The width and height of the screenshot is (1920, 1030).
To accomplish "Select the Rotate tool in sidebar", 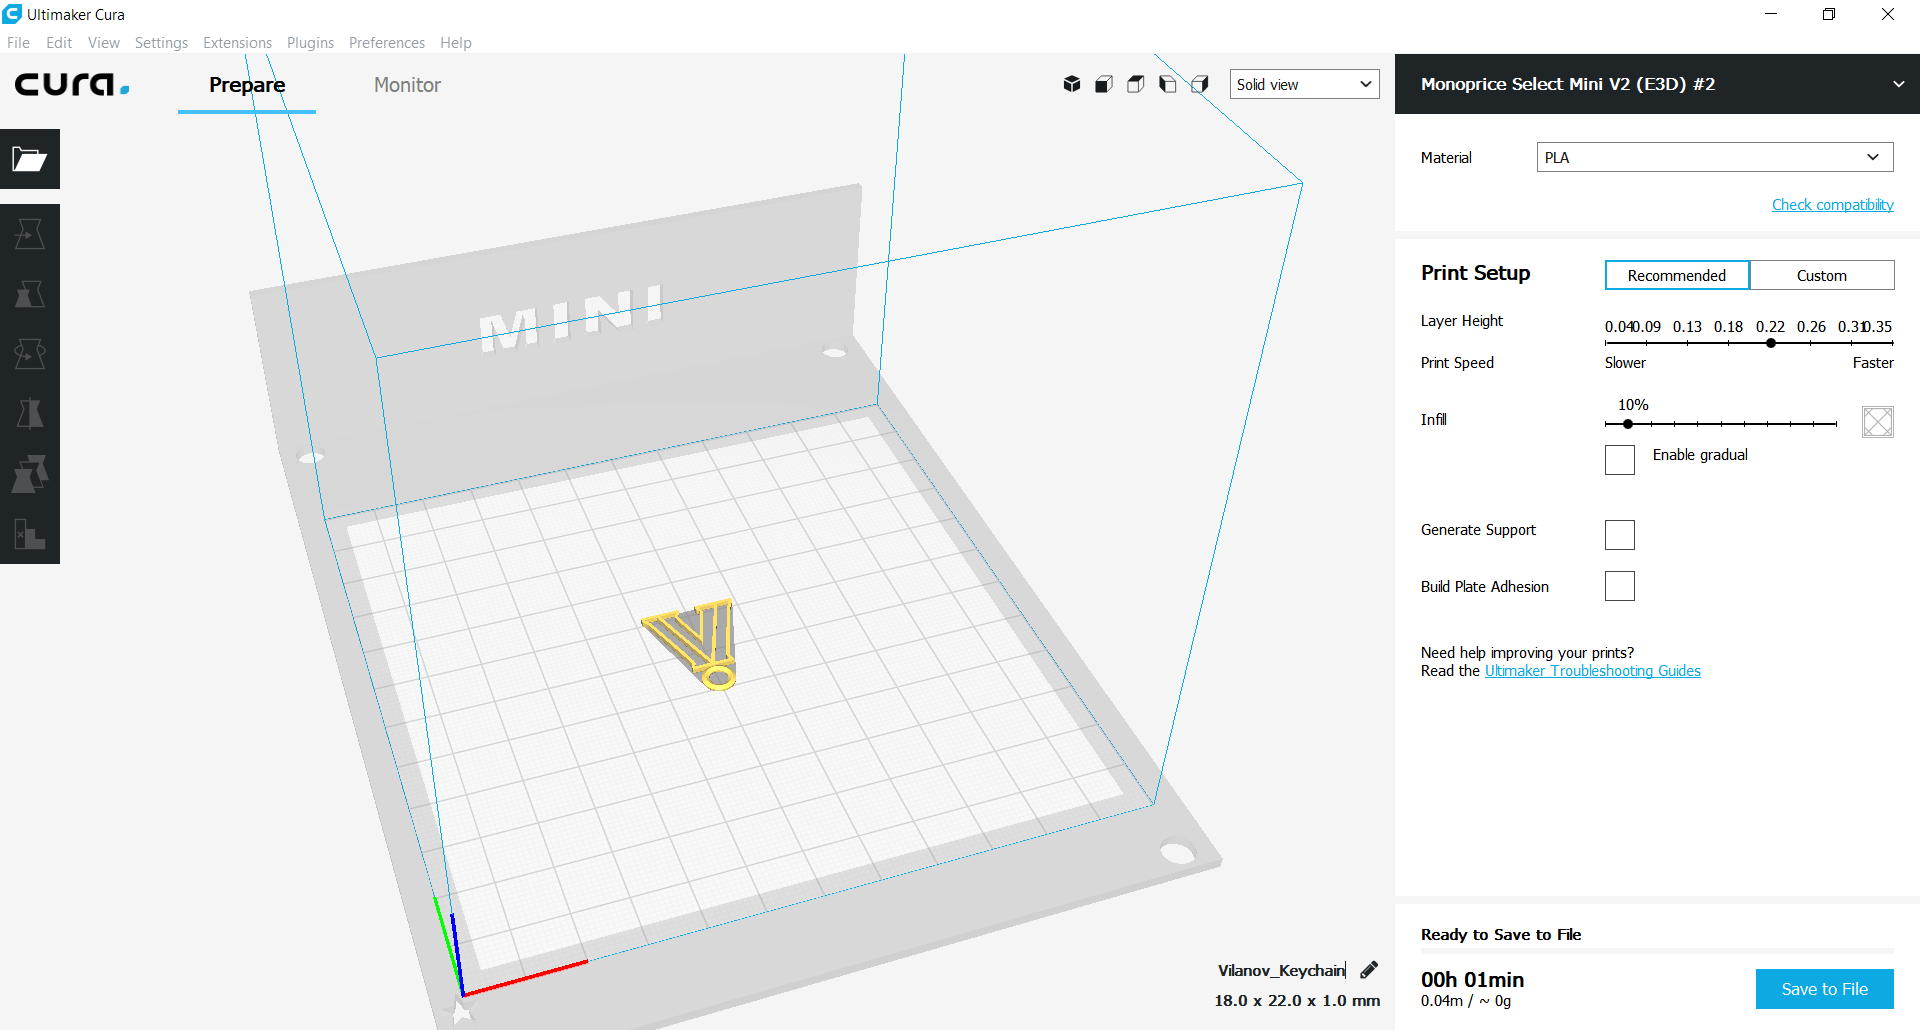I will click(30, 354).
